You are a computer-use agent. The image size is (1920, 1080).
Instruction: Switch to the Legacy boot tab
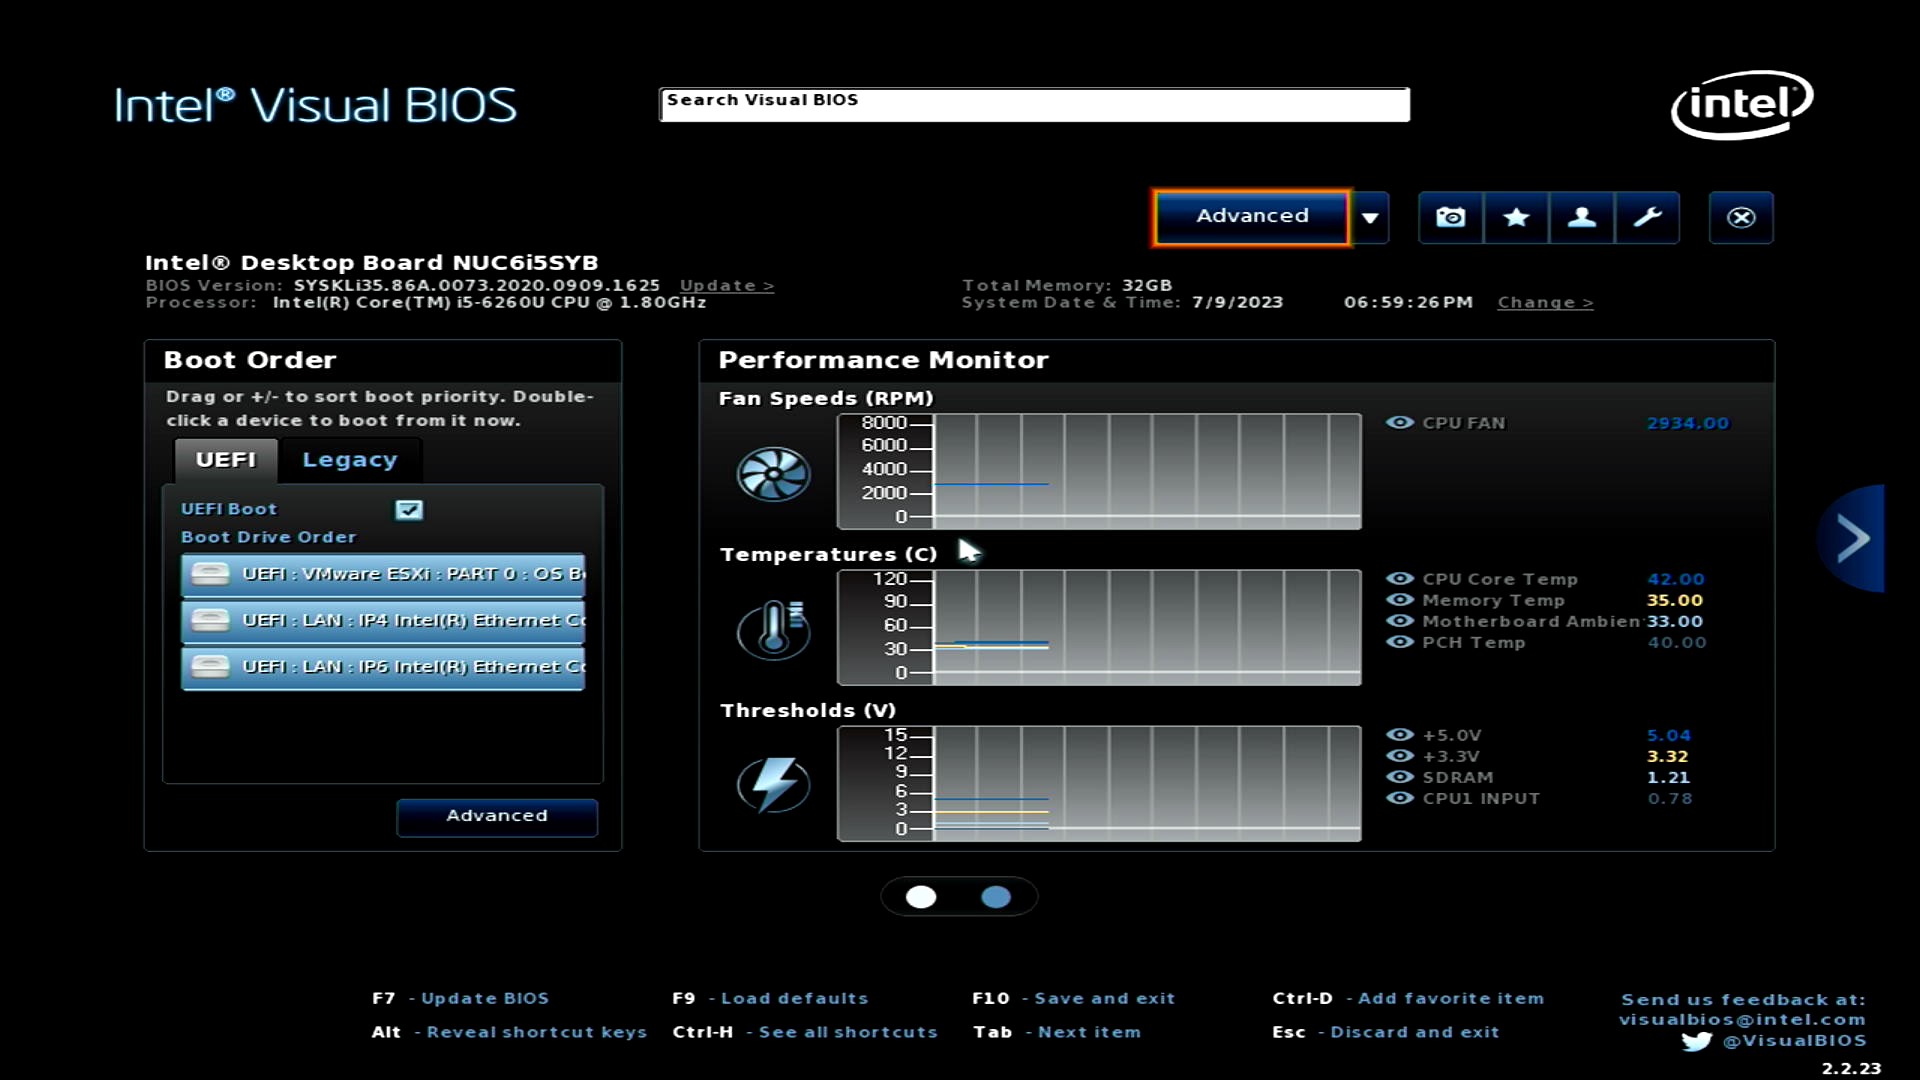[x=350, y=460]
